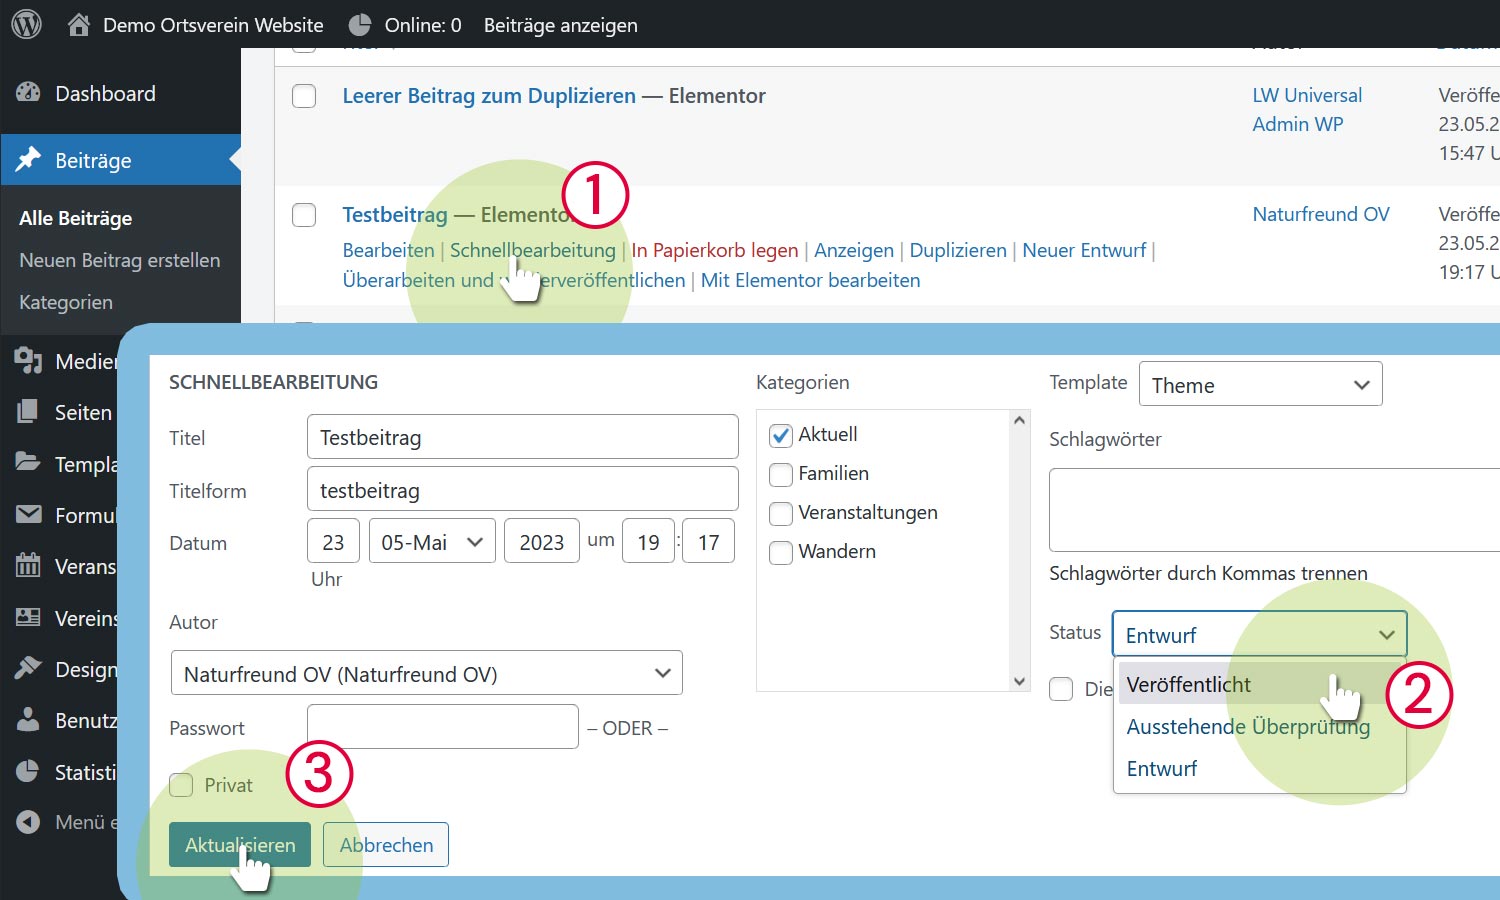Open the Autor dropdown Naturfreund OV

(426, 674)
